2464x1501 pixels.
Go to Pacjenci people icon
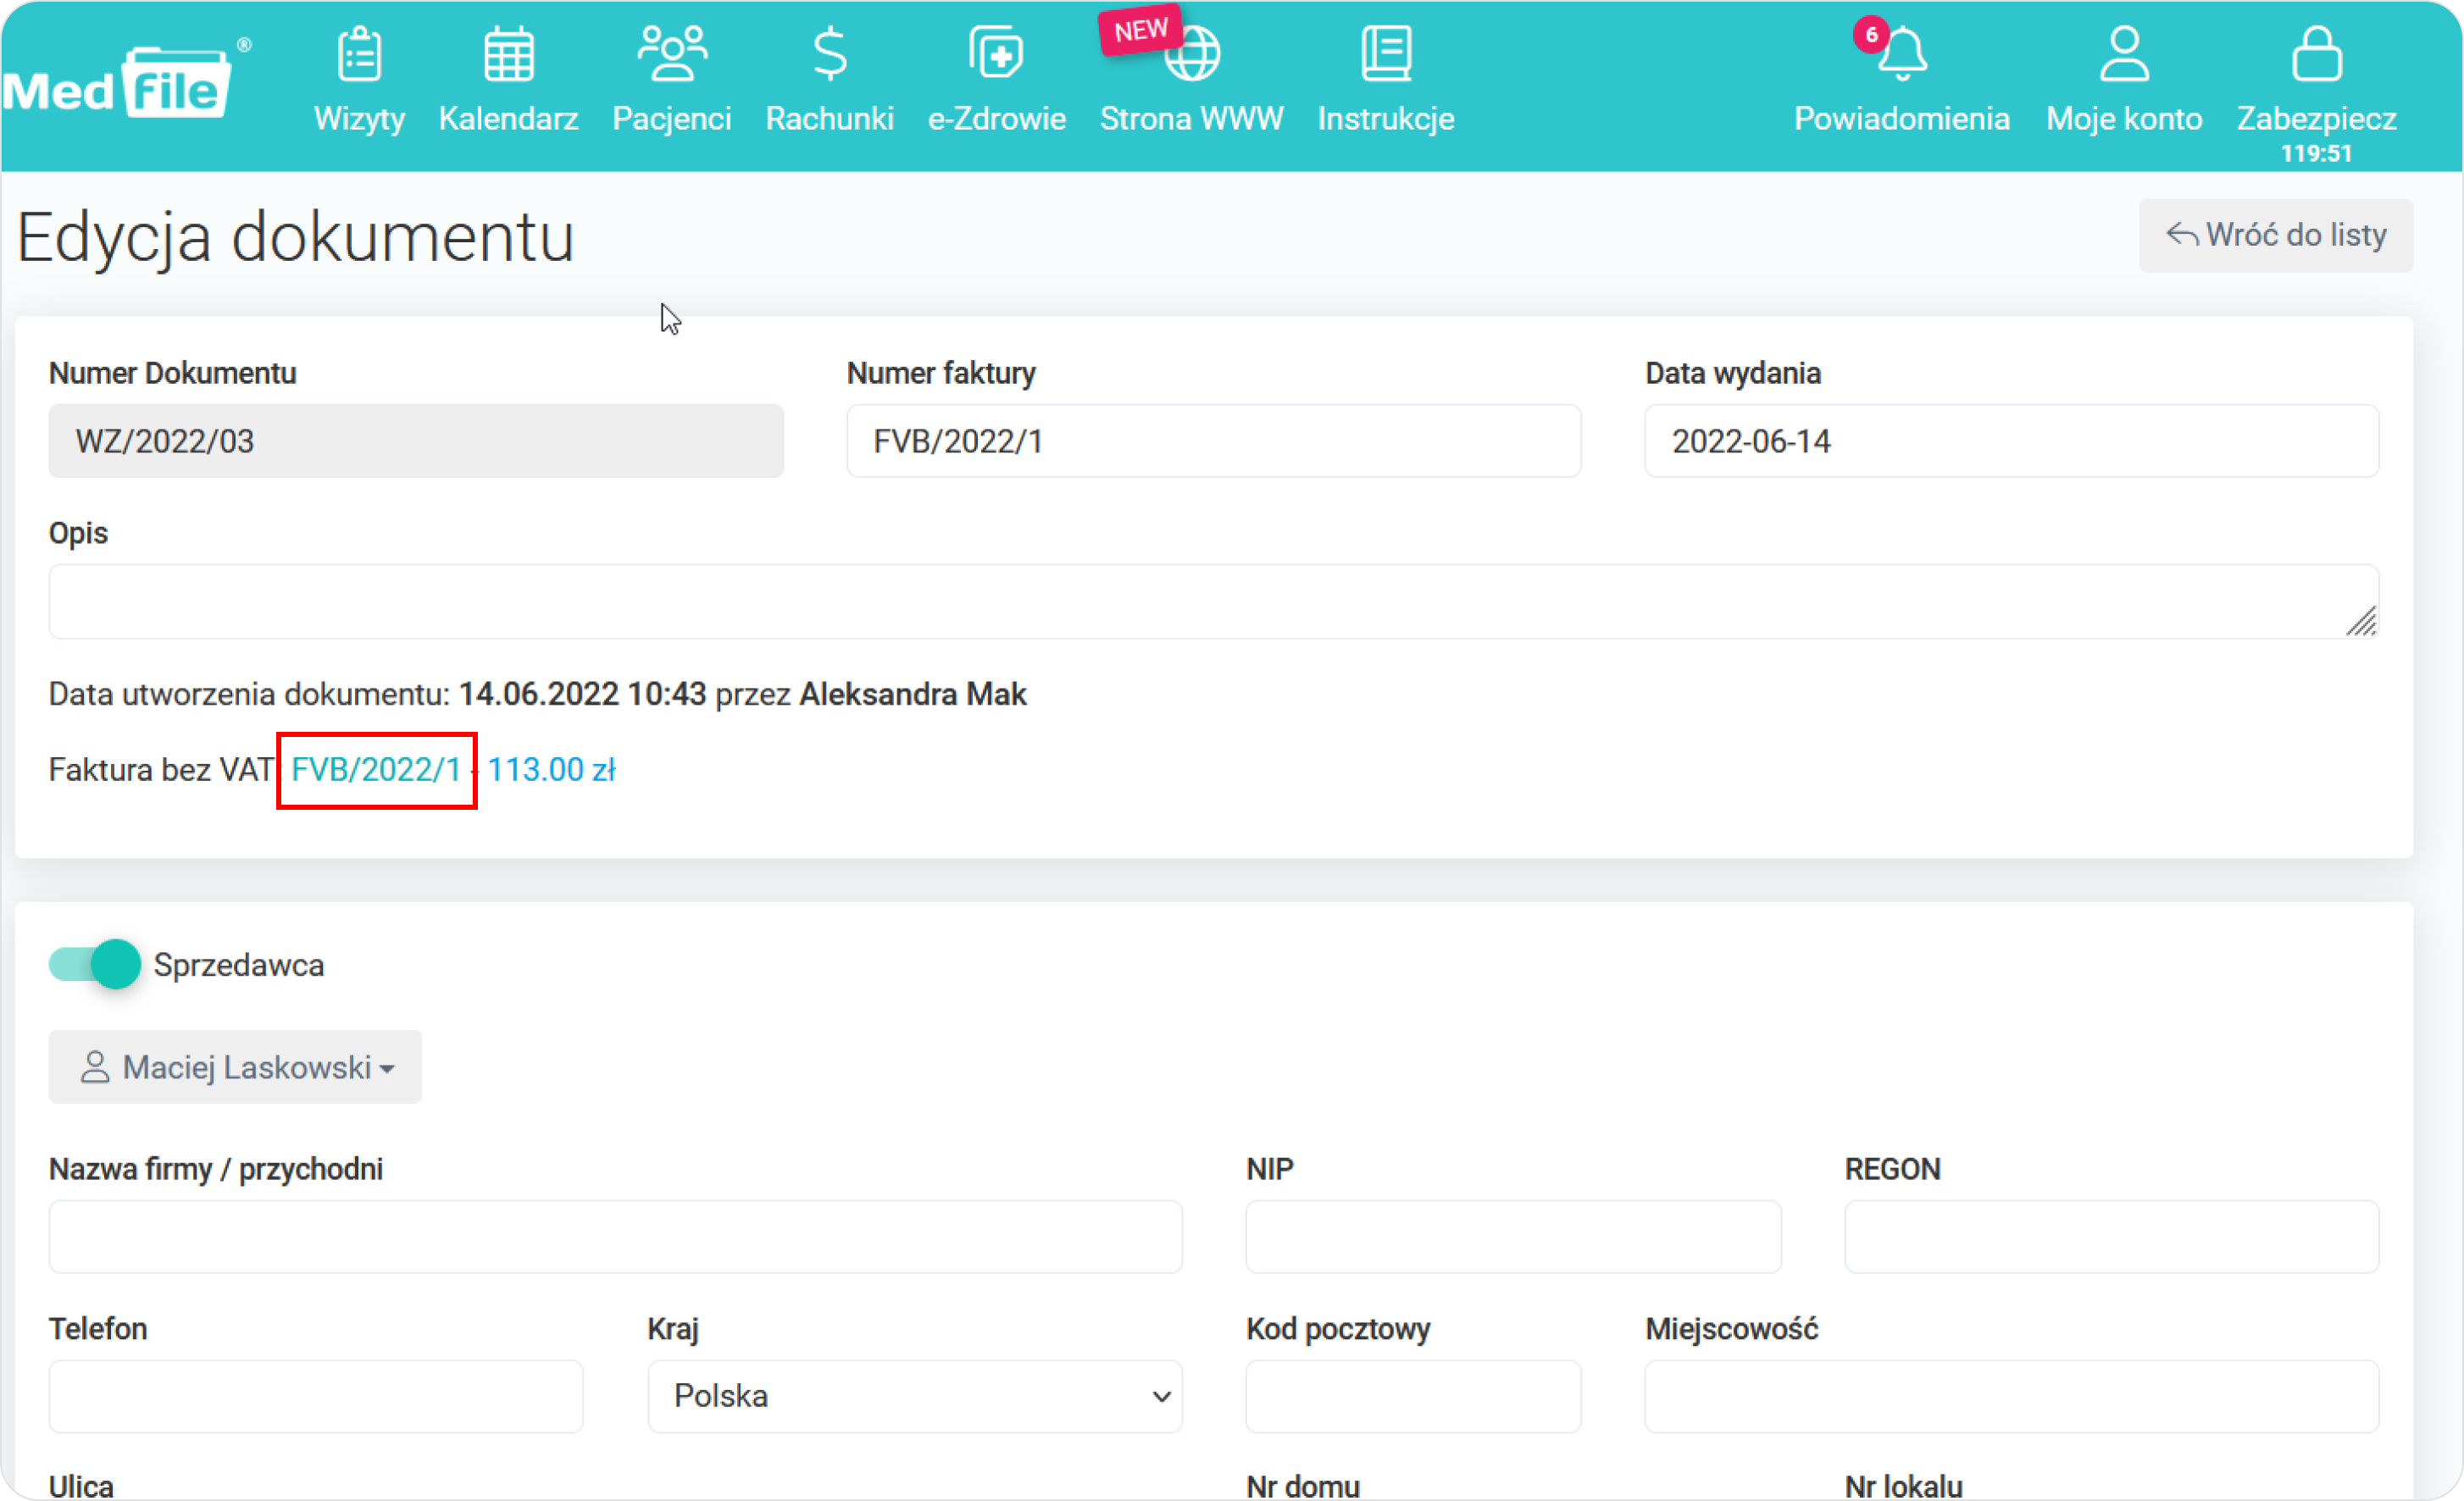pos(672,54)
